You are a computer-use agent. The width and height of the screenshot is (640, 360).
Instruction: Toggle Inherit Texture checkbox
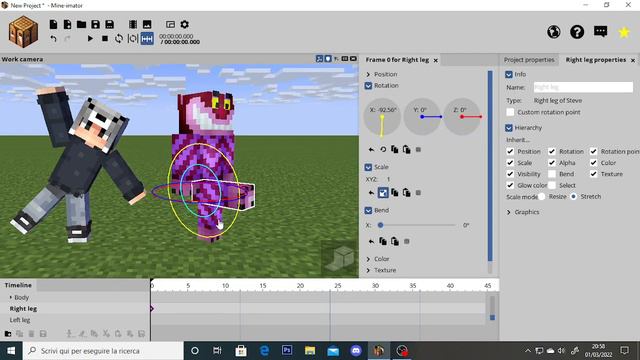tap(593, 174)
